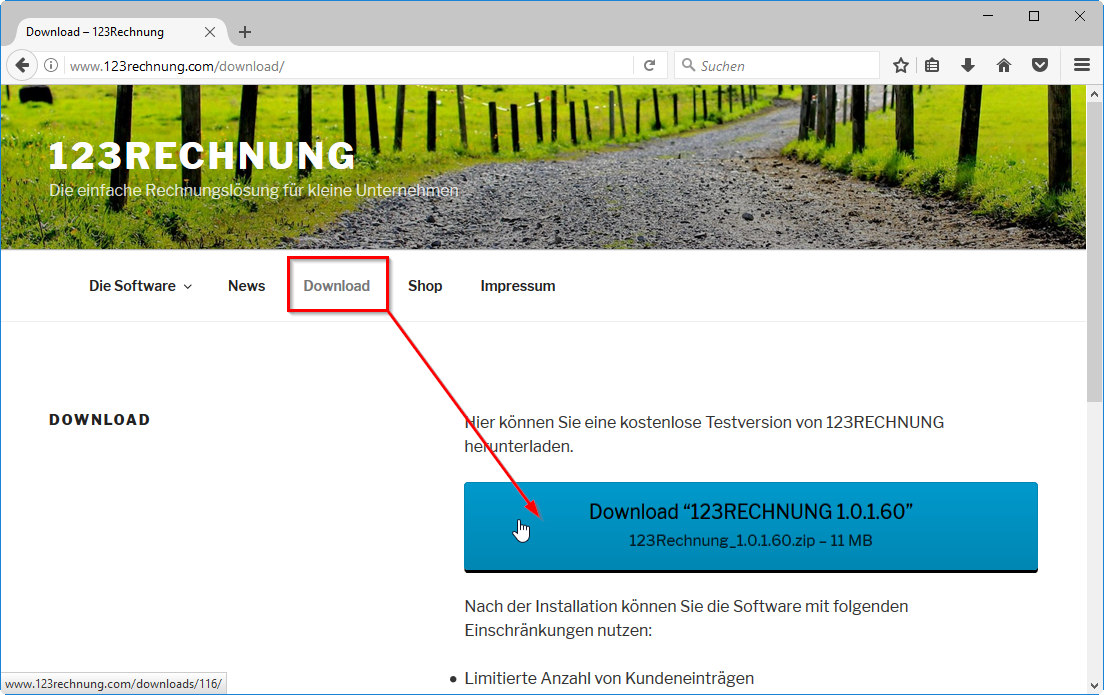Open a new tab with plus button
This screenshot has height=695, width=1104.
[x=245, y=32]
